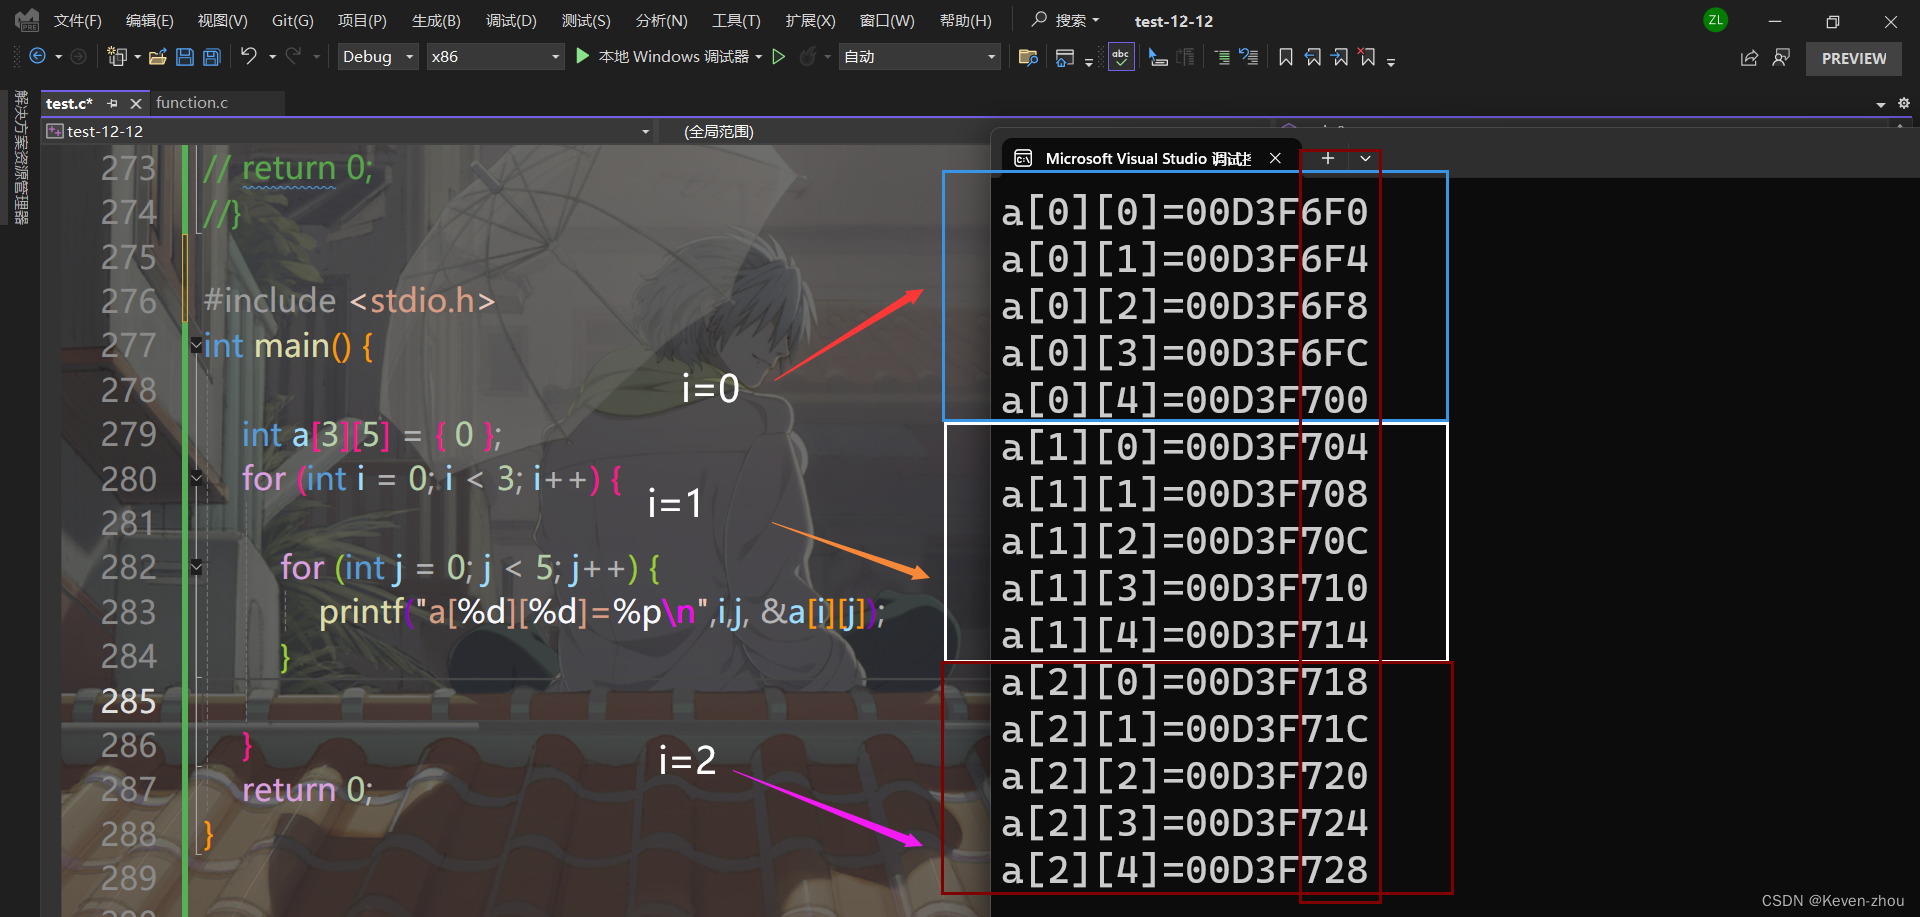Open the Git(G) menu
Viewport: 1920px width, 917px height.
pos(293,20)
